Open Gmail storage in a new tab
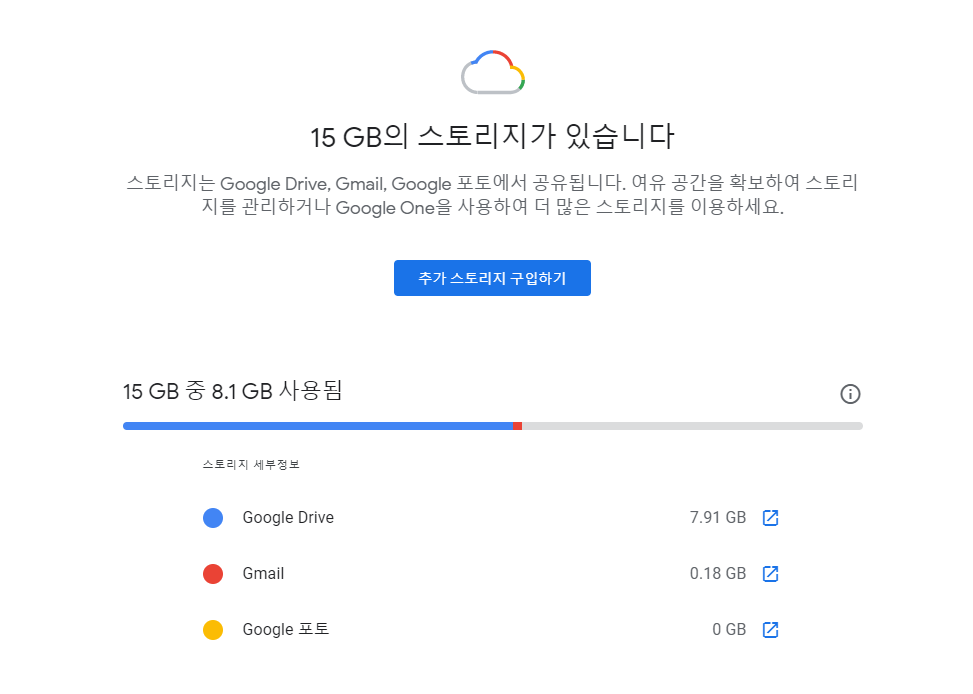This screenshot has height=694, width=973. click(769, 574)
